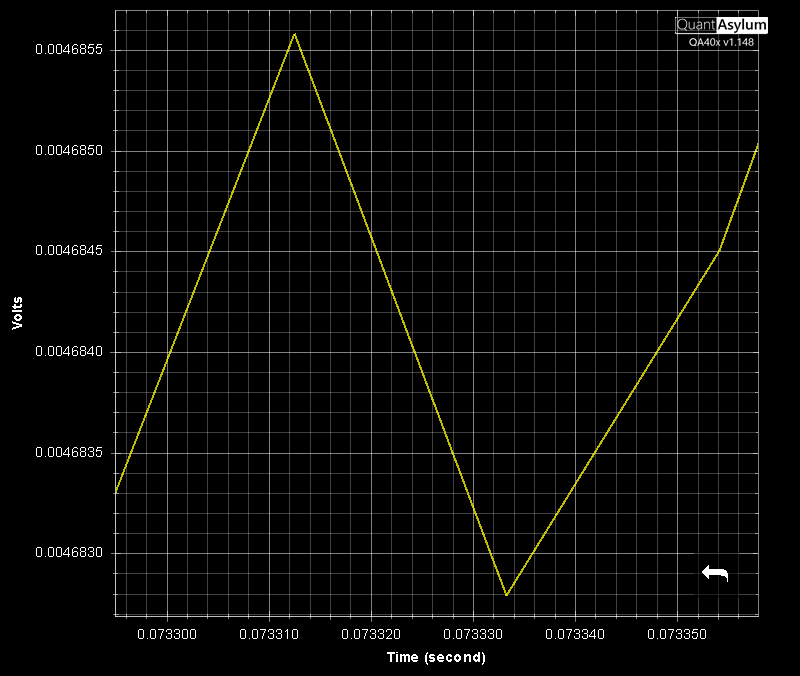This screenshot has height=676, width=800.
Task: Click the 0.0046835 voltage tick label
Action: tap(69, 453)
